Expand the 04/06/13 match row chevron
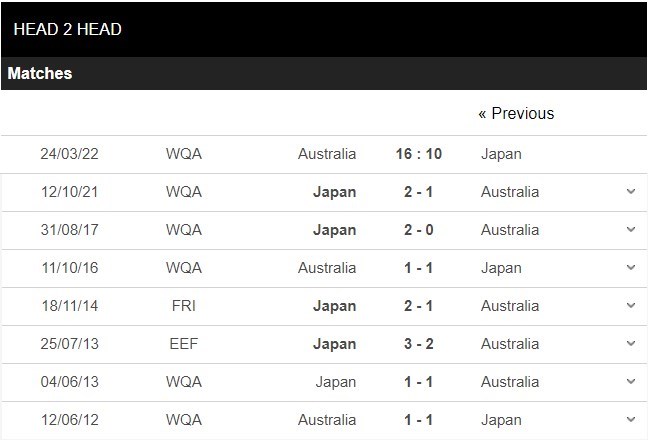652x446 pixels. click(x=631, y=382)
